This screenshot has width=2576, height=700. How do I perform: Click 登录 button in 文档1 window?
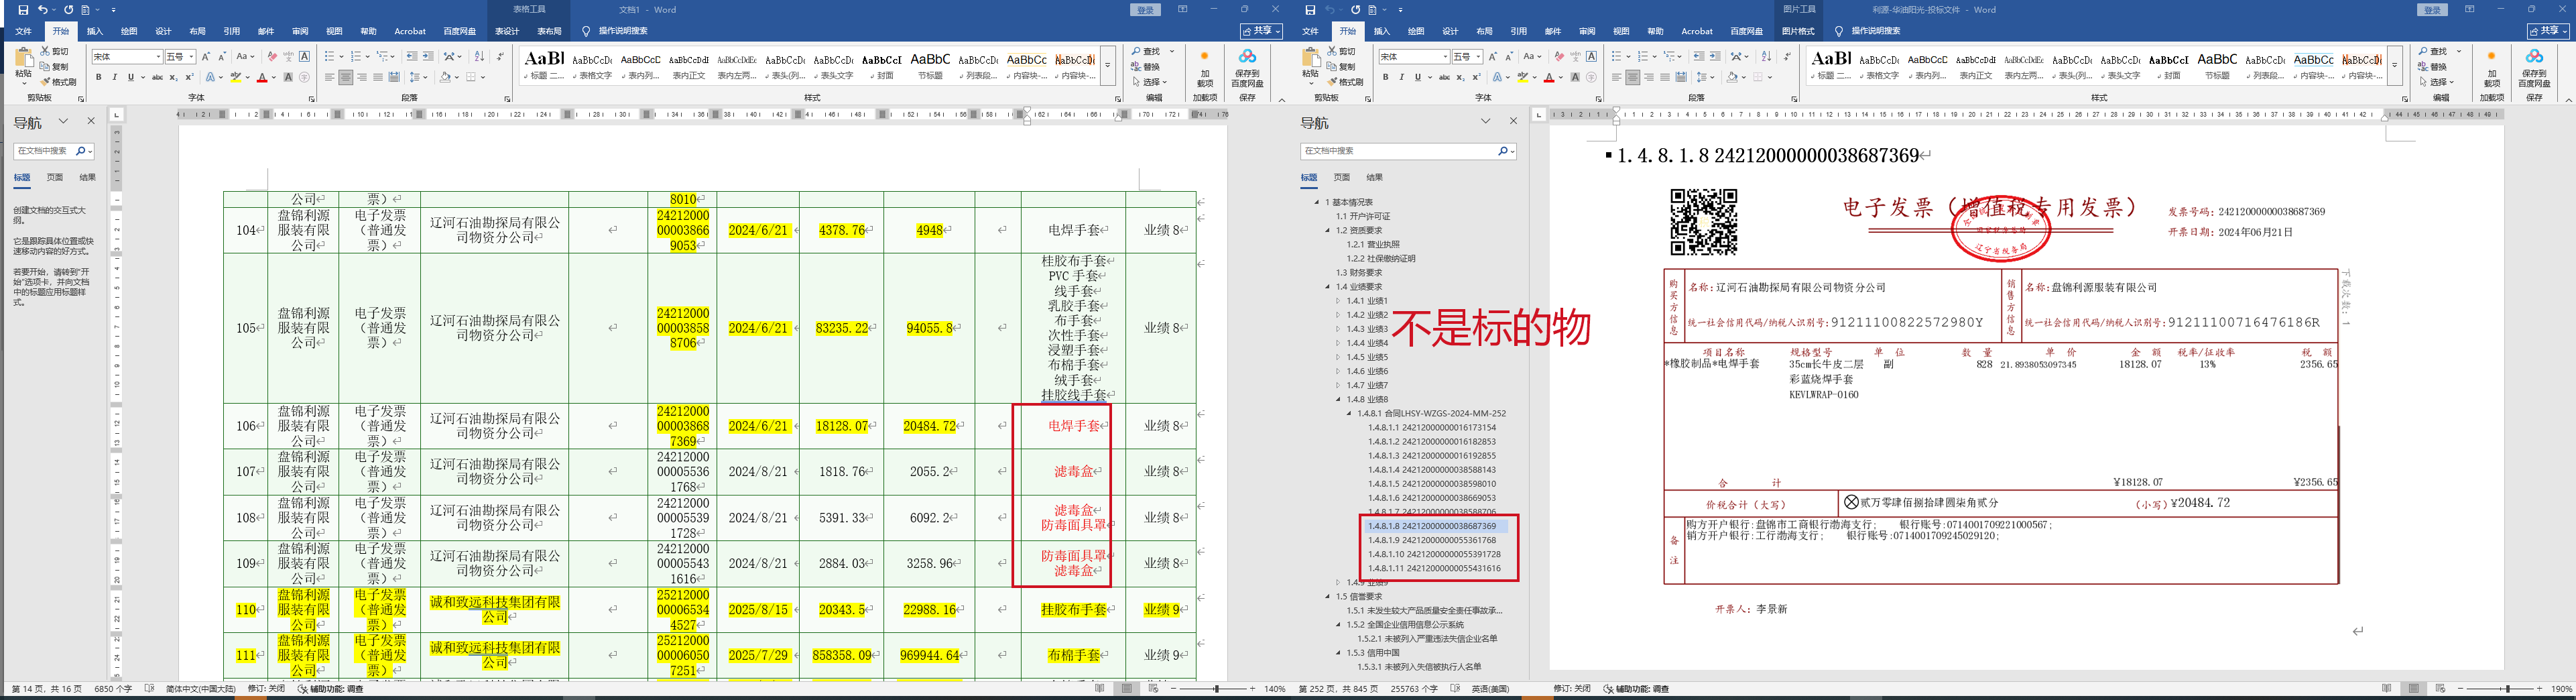(1145, 10)
